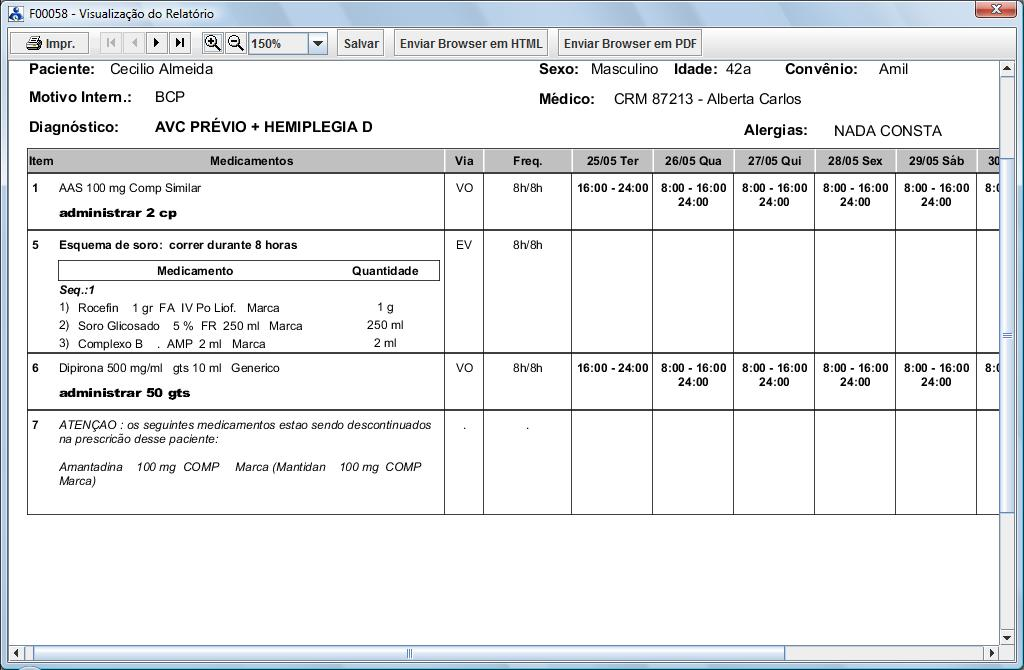Jump to the last report page
The image size is (1024, 670).
point(180,43)
